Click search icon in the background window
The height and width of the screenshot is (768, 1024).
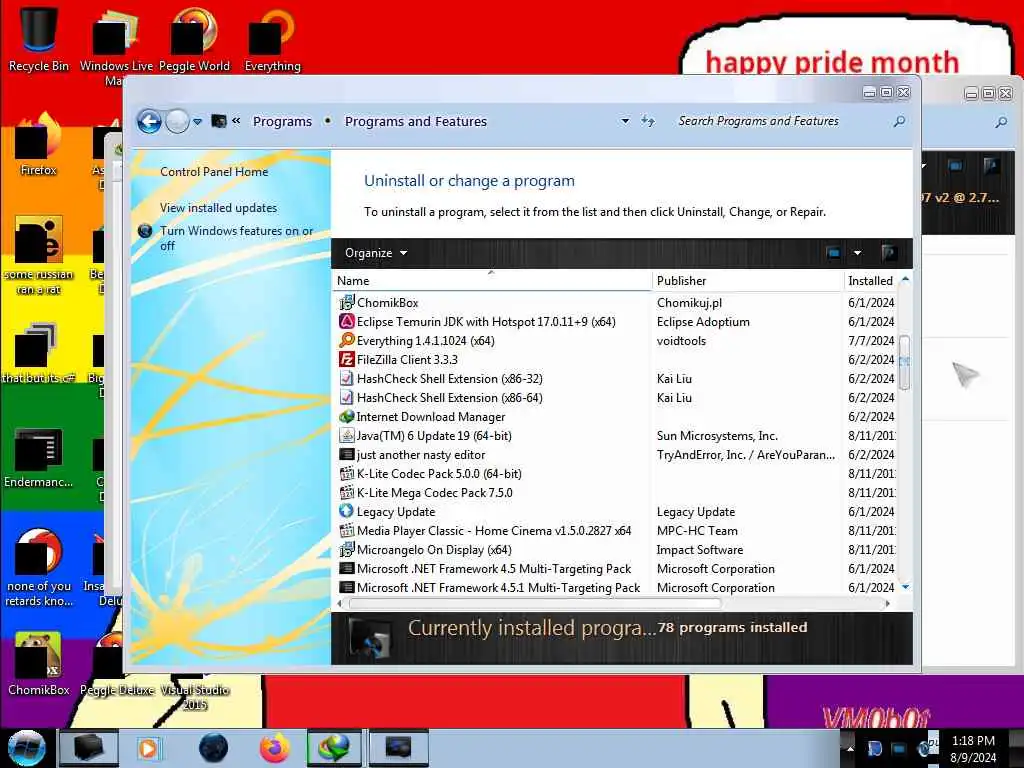click(1001, 121)
